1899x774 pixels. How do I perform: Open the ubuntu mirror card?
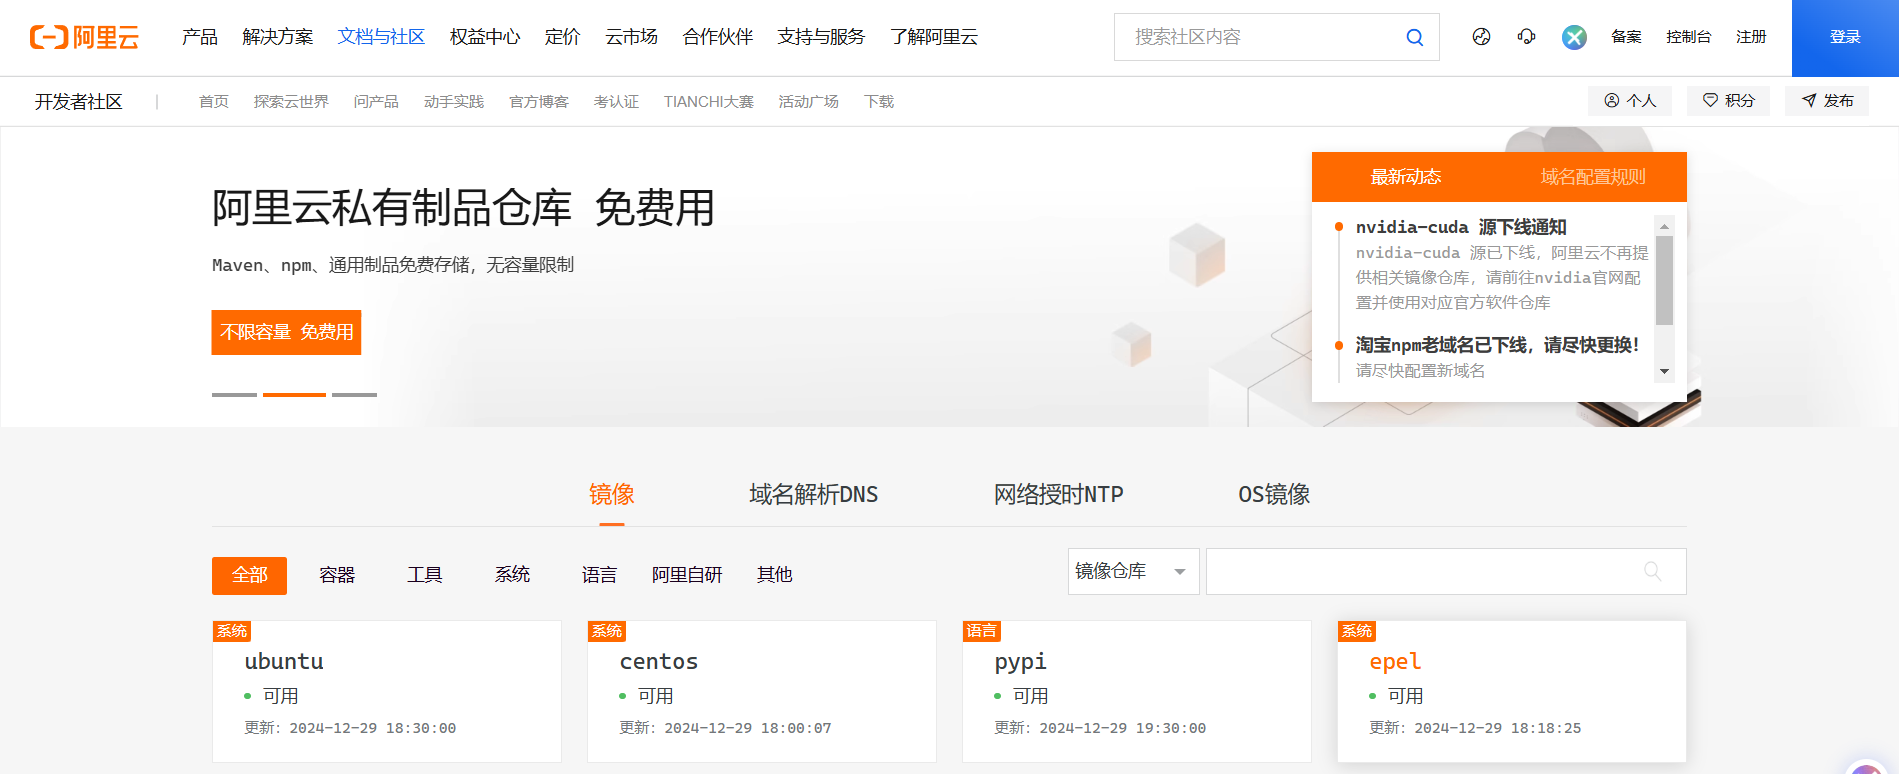pyautogui.click(x=387, y=691)
